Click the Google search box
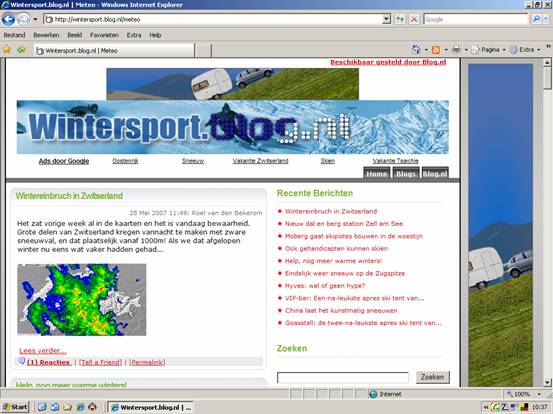 tap(476, 19)
